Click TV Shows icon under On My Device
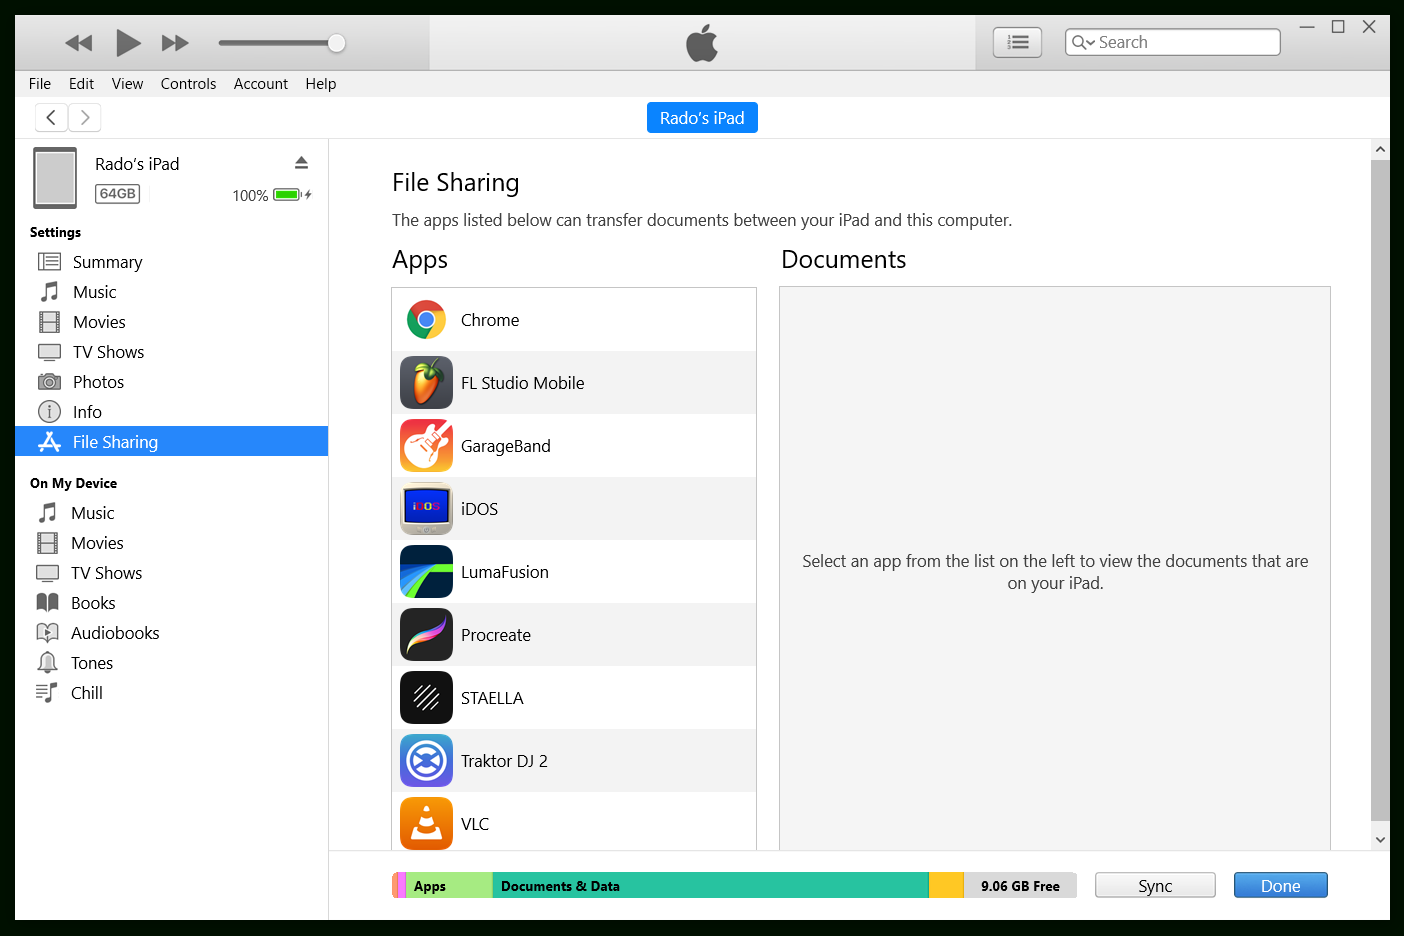 pyautogui.click(x=47, y=573)
